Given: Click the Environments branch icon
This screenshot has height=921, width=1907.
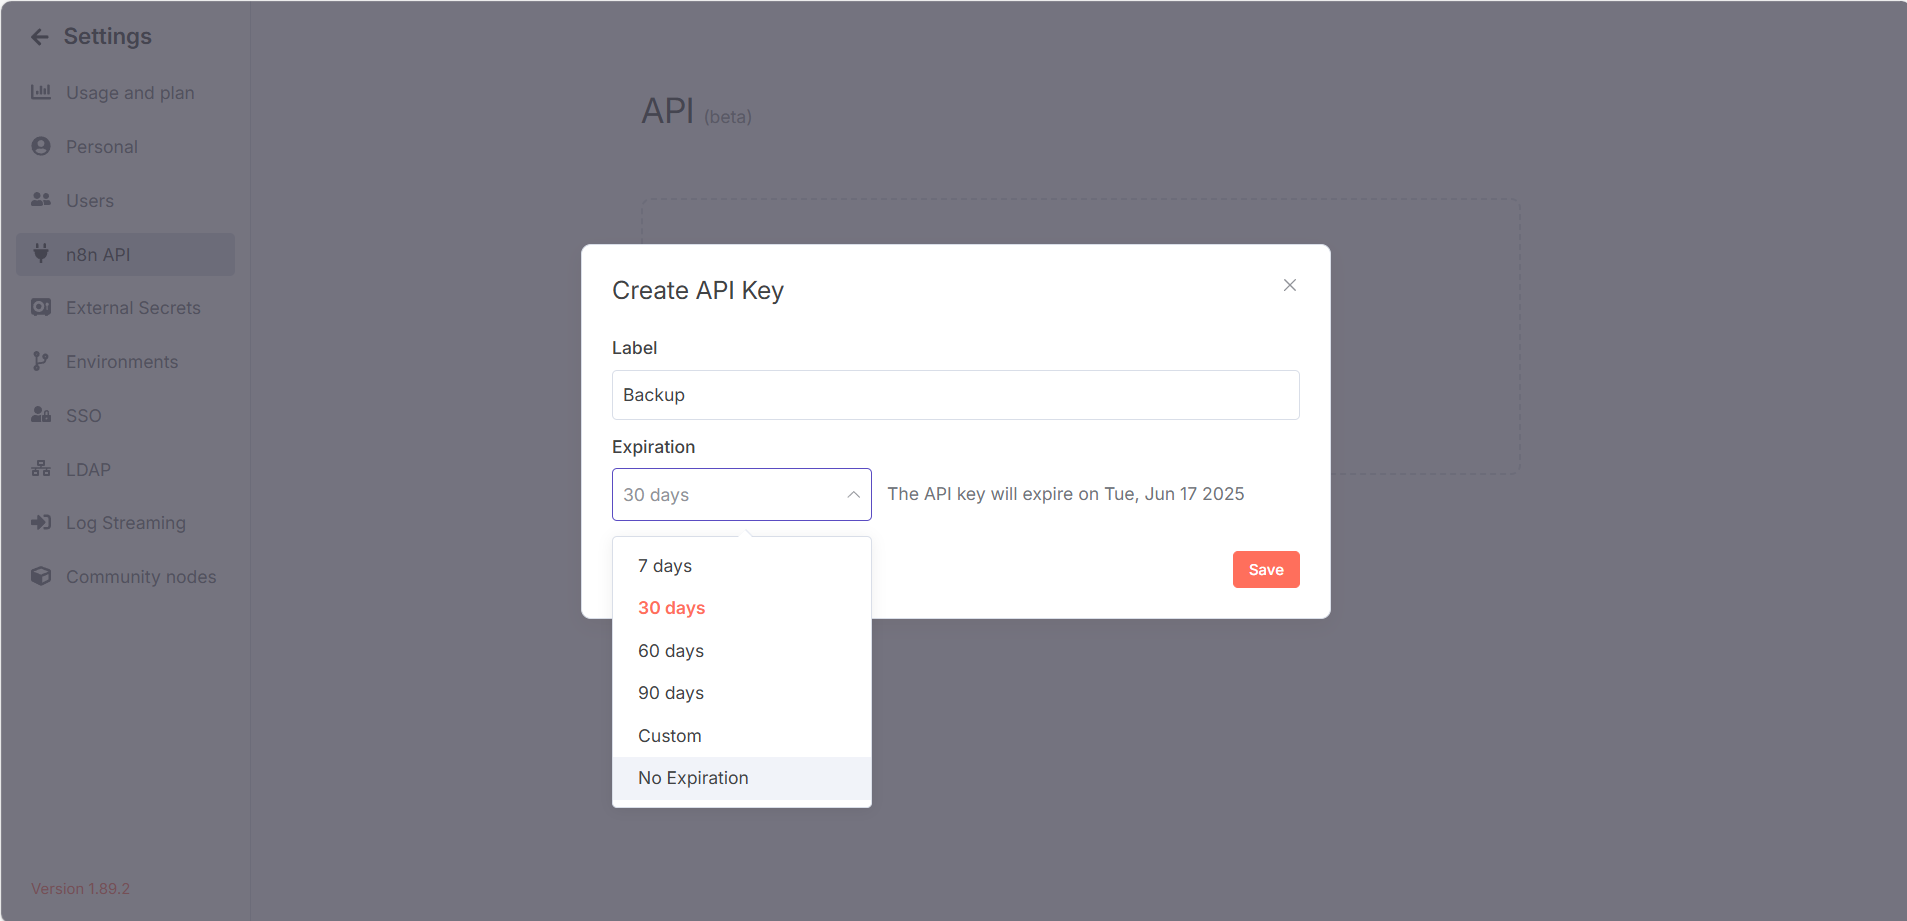Looking at the screenshot, I should coord(41,361).
